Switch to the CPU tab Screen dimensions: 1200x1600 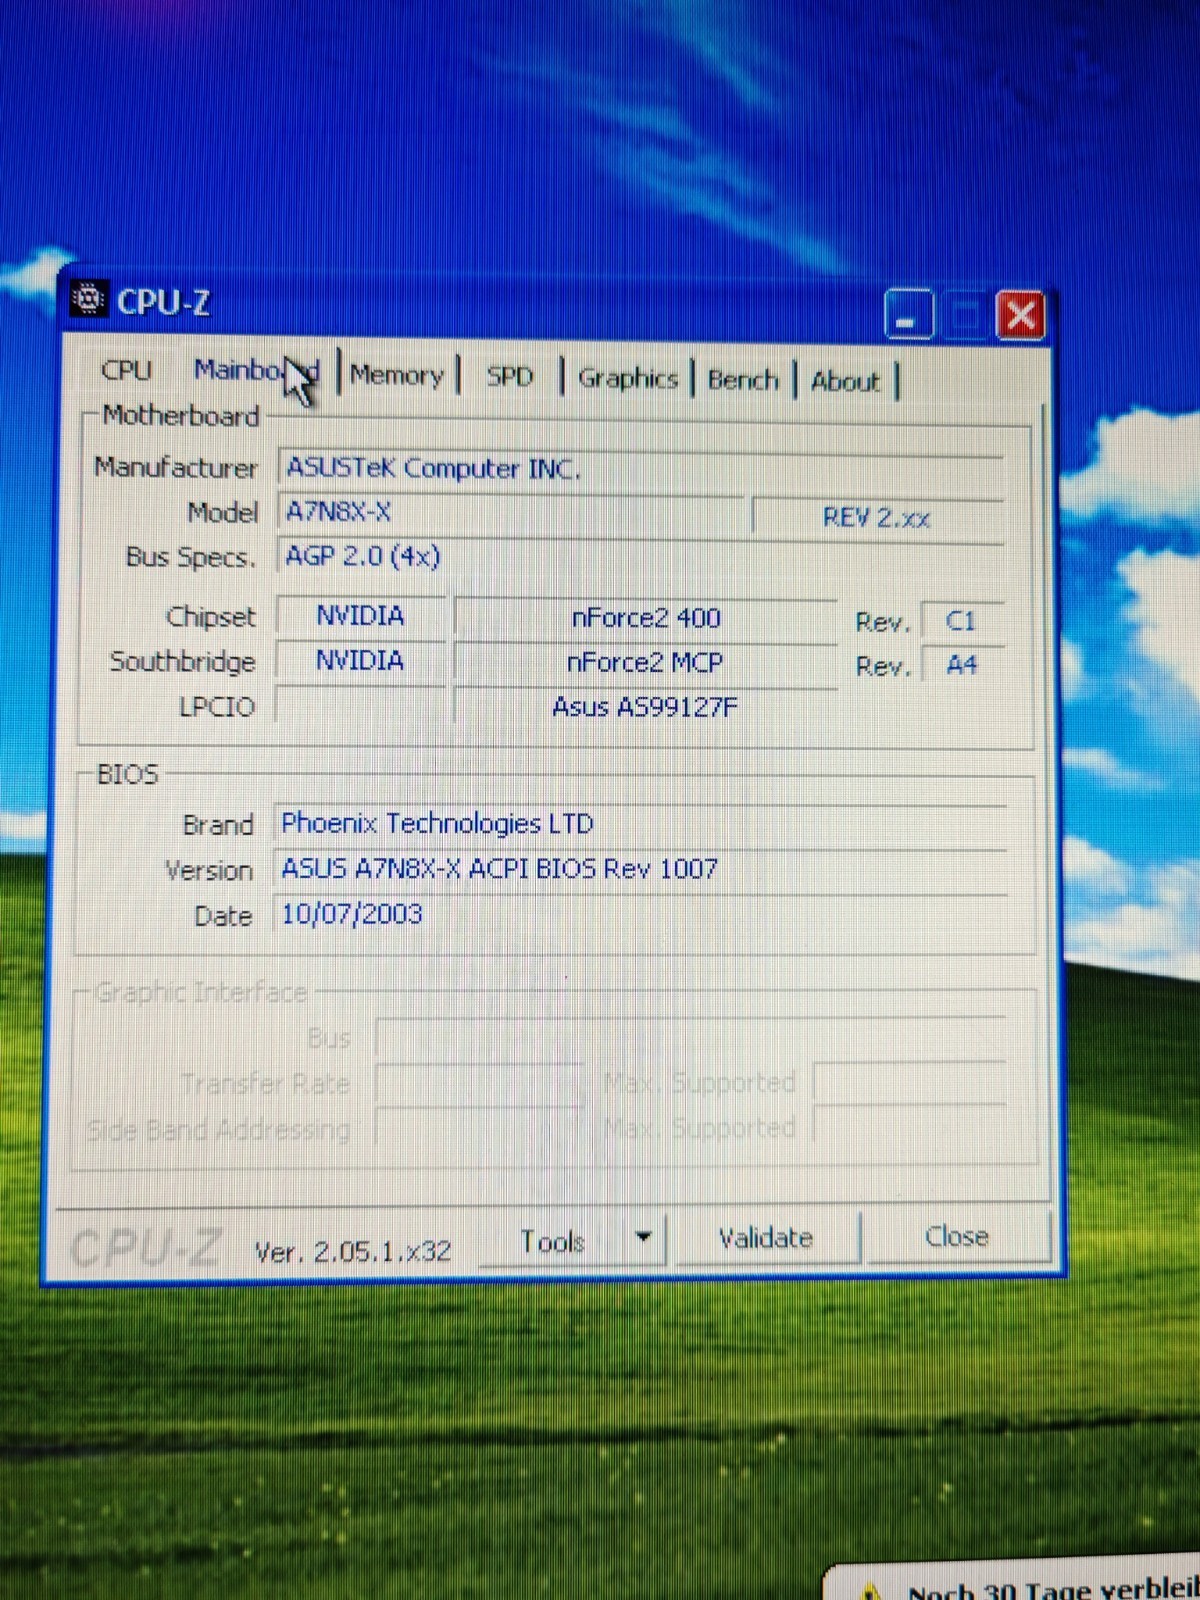[x=126, y=370]
